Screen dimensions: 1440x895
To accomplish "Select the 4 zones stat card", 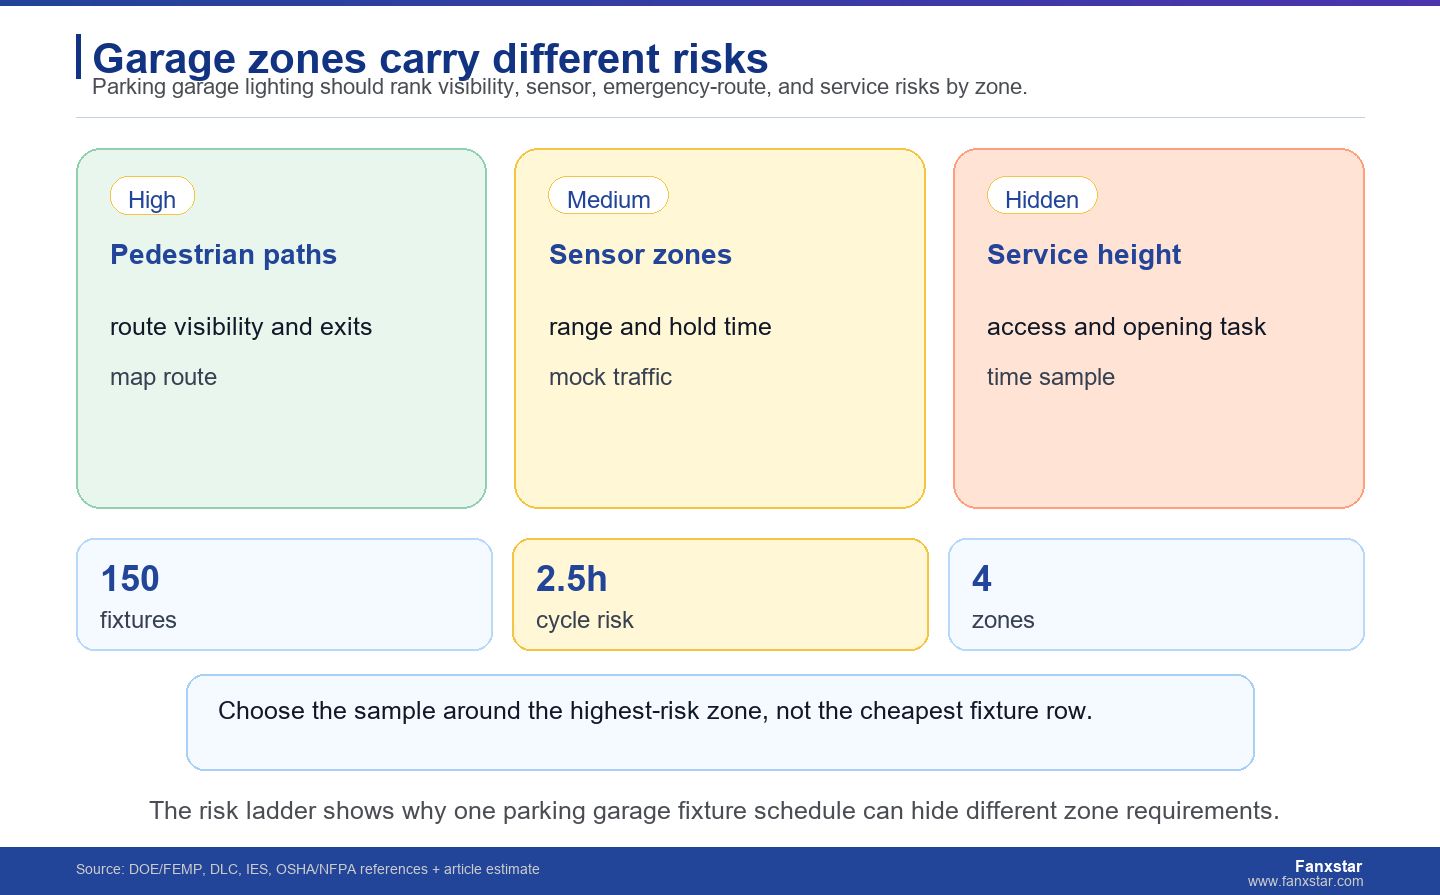I will [x=1156, y=595].
